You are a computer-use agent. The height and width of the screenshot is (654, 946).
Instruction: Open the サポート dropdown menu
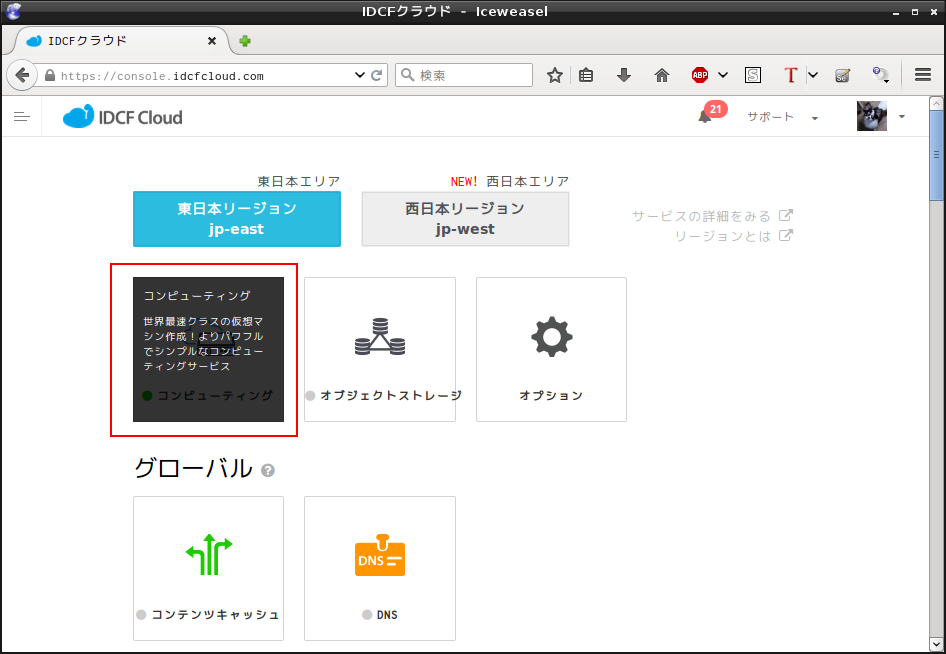782,117
